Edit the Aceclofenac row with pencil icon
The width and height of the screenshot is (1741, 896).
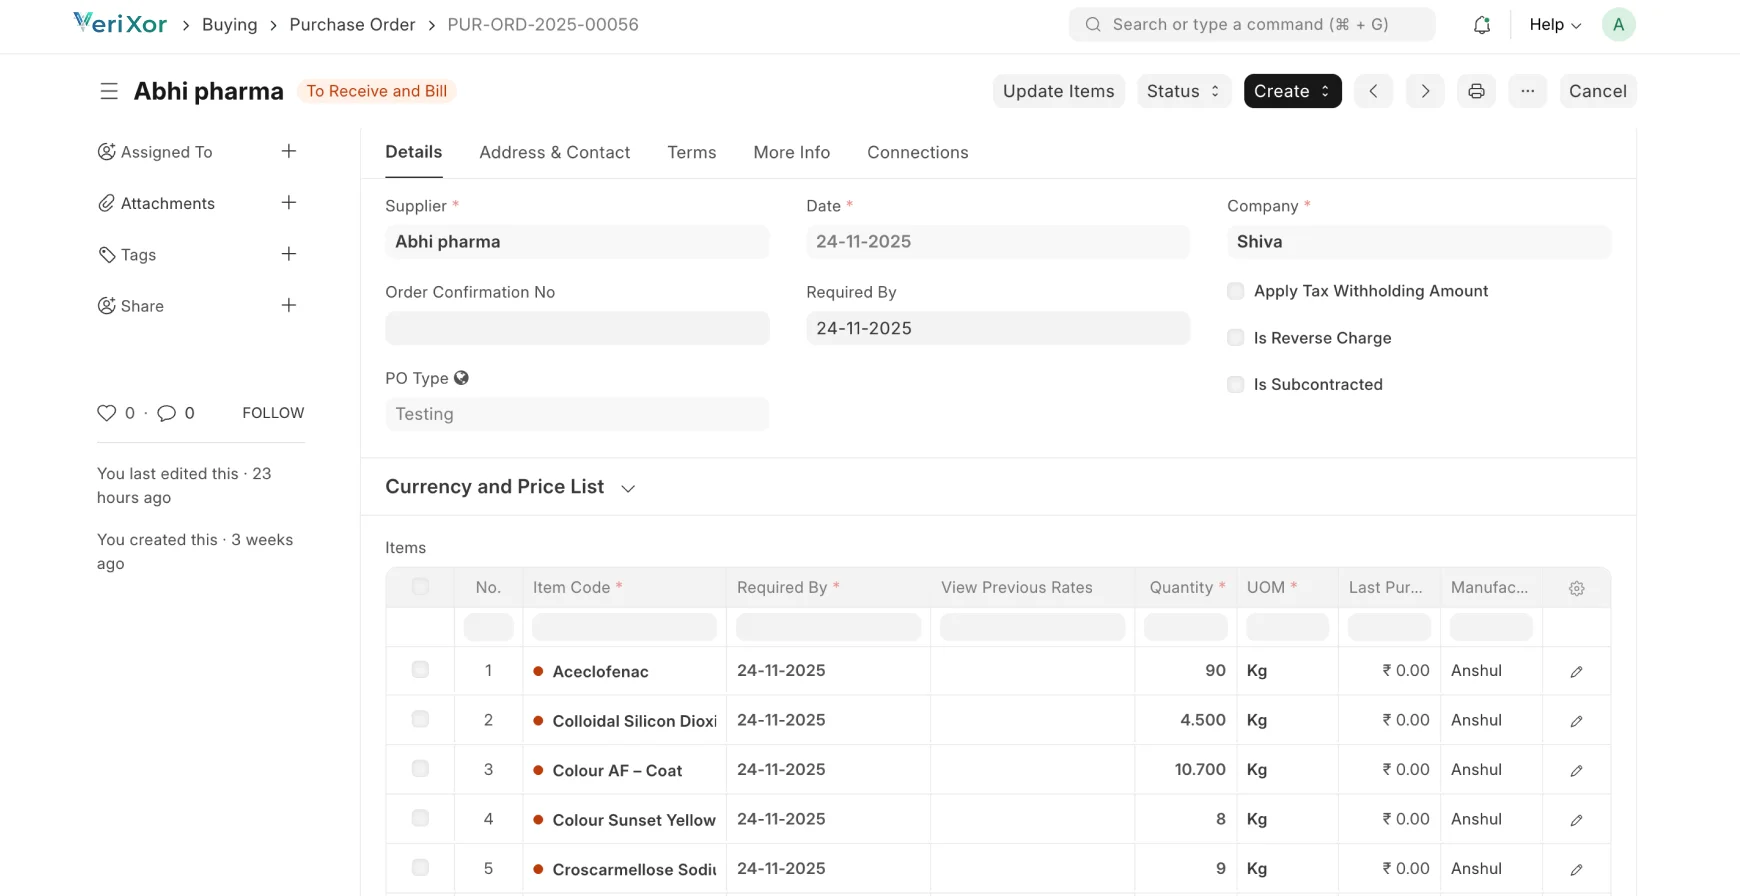1576,672
